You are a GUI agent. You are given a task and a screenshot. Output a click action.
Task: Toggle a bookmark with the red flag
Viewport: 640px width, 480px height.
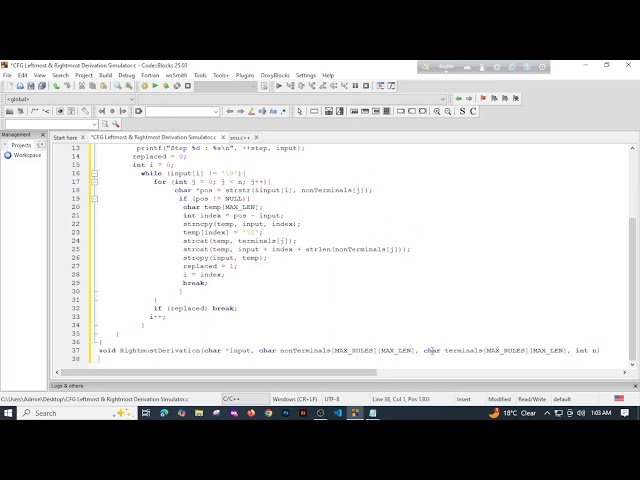(483, 99)
